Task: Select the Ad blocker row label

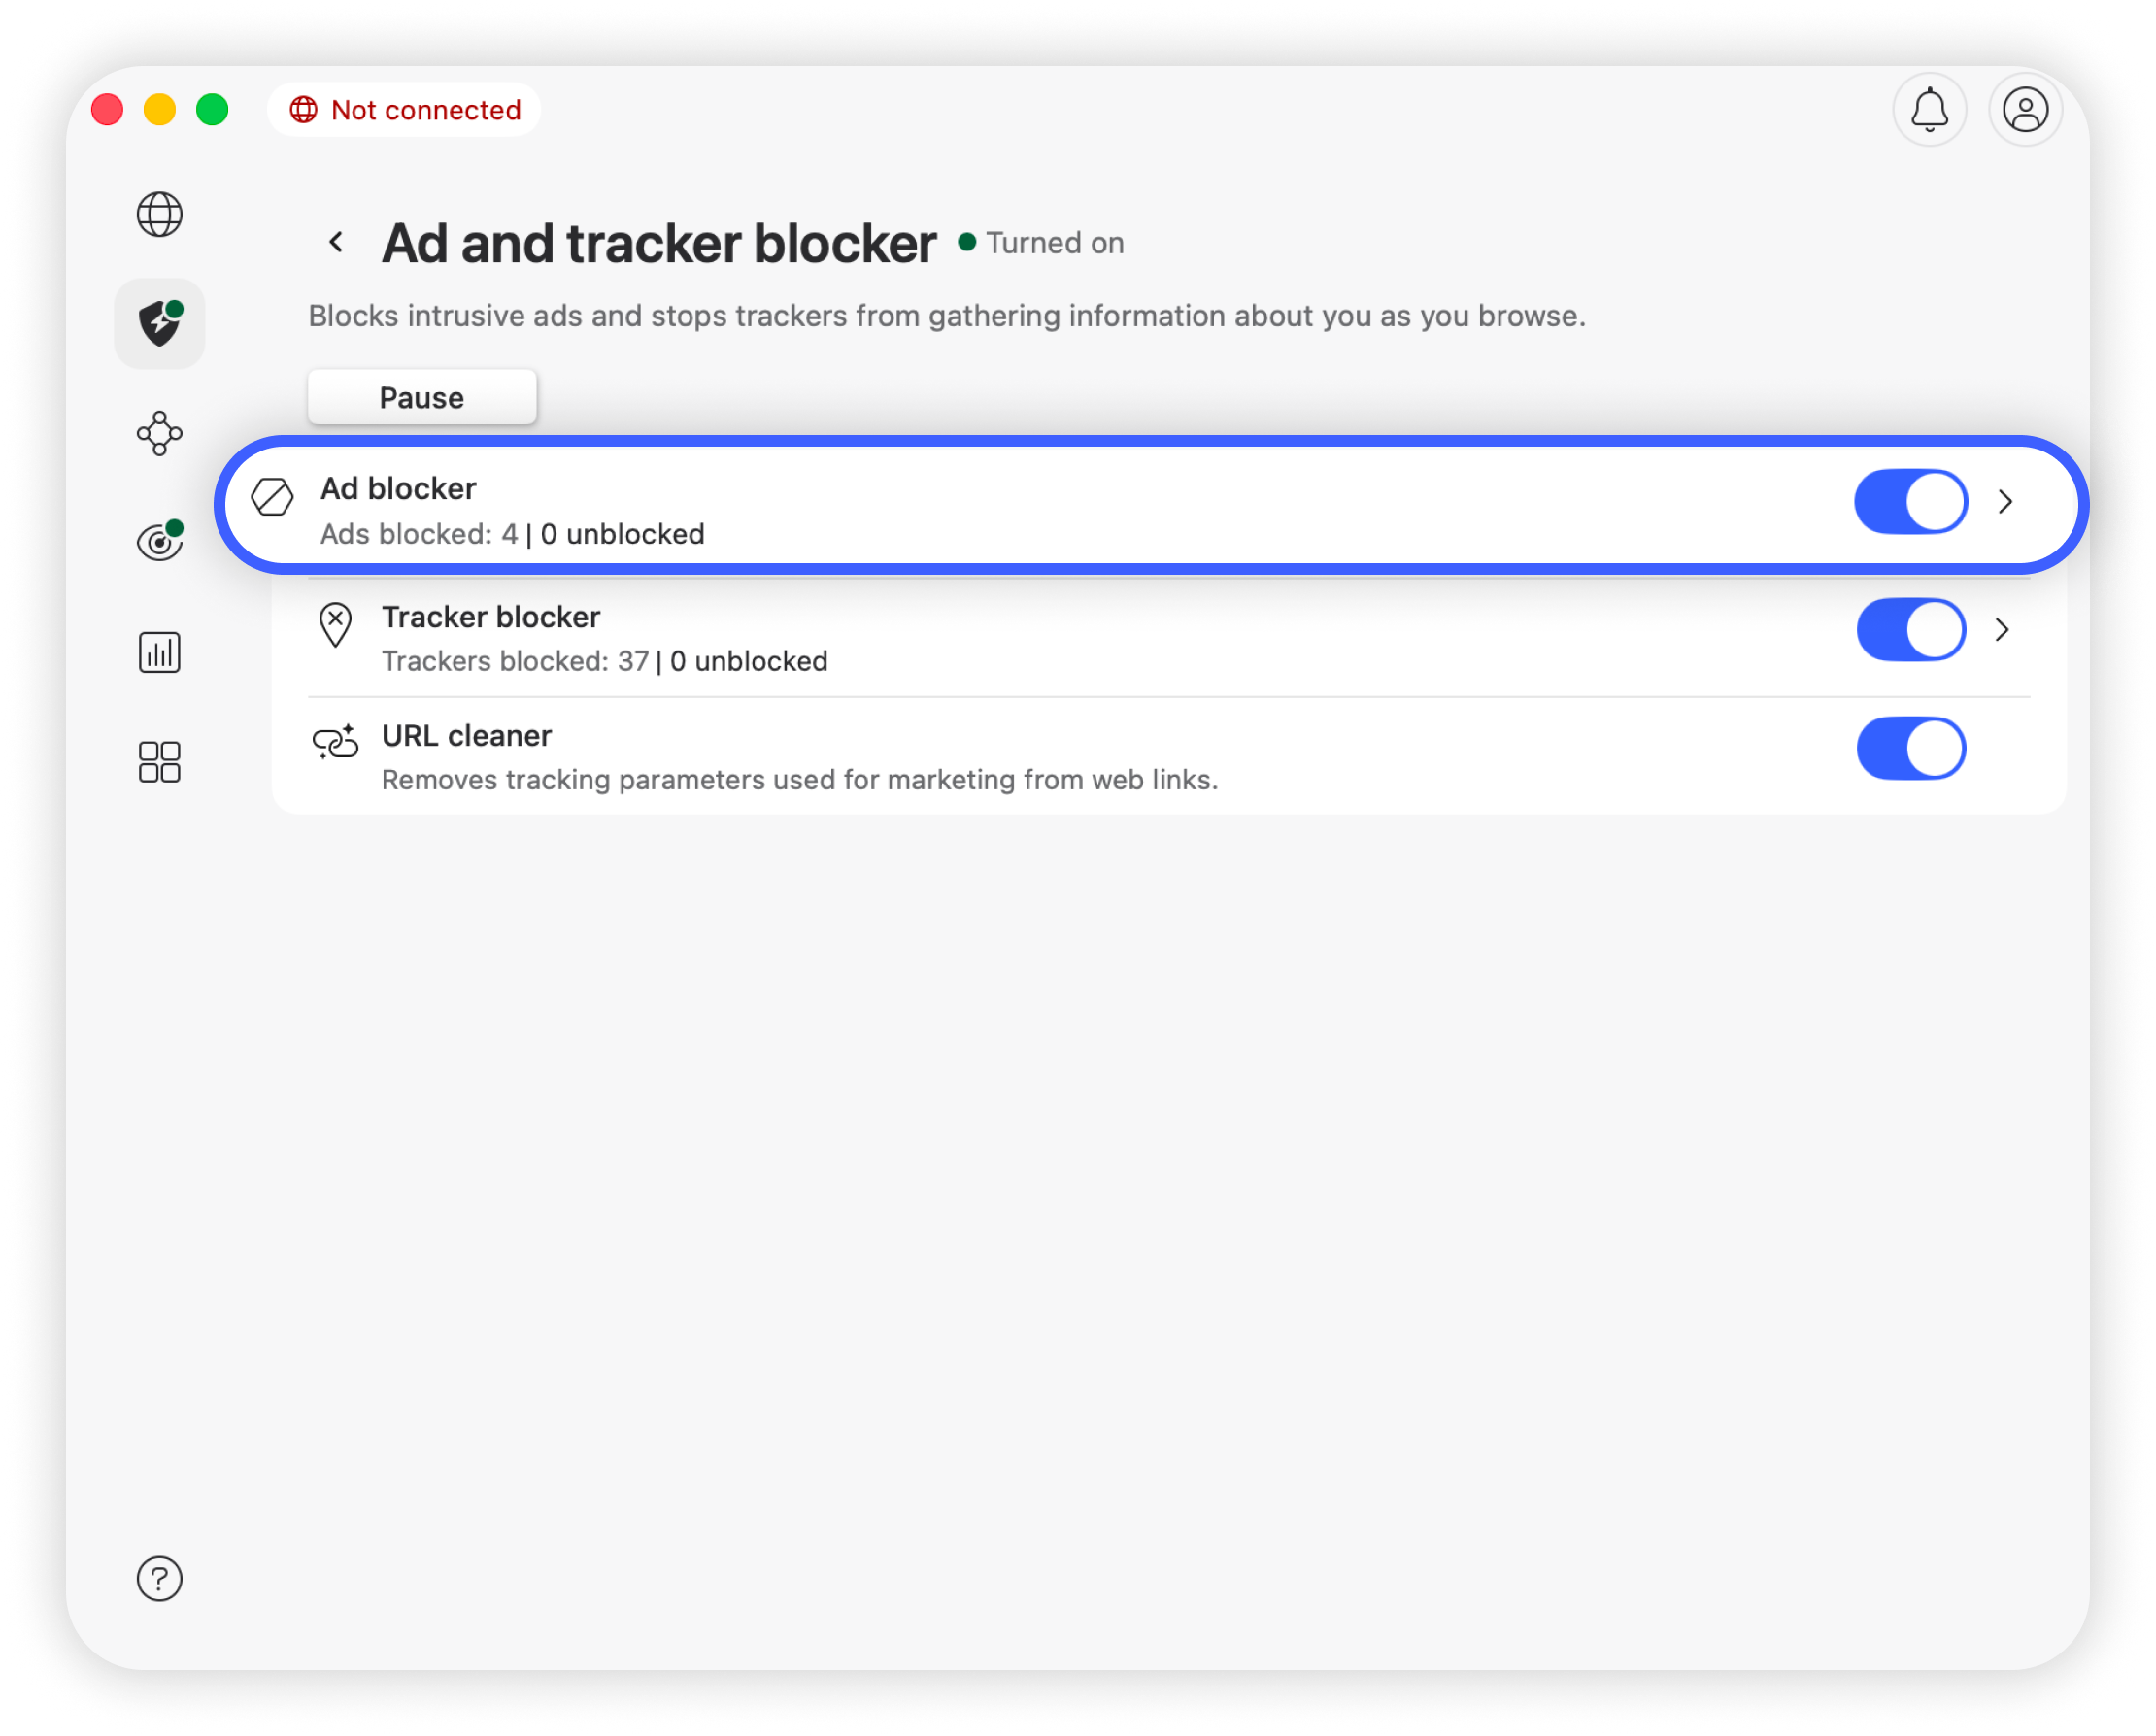Action: click(398, 489)
